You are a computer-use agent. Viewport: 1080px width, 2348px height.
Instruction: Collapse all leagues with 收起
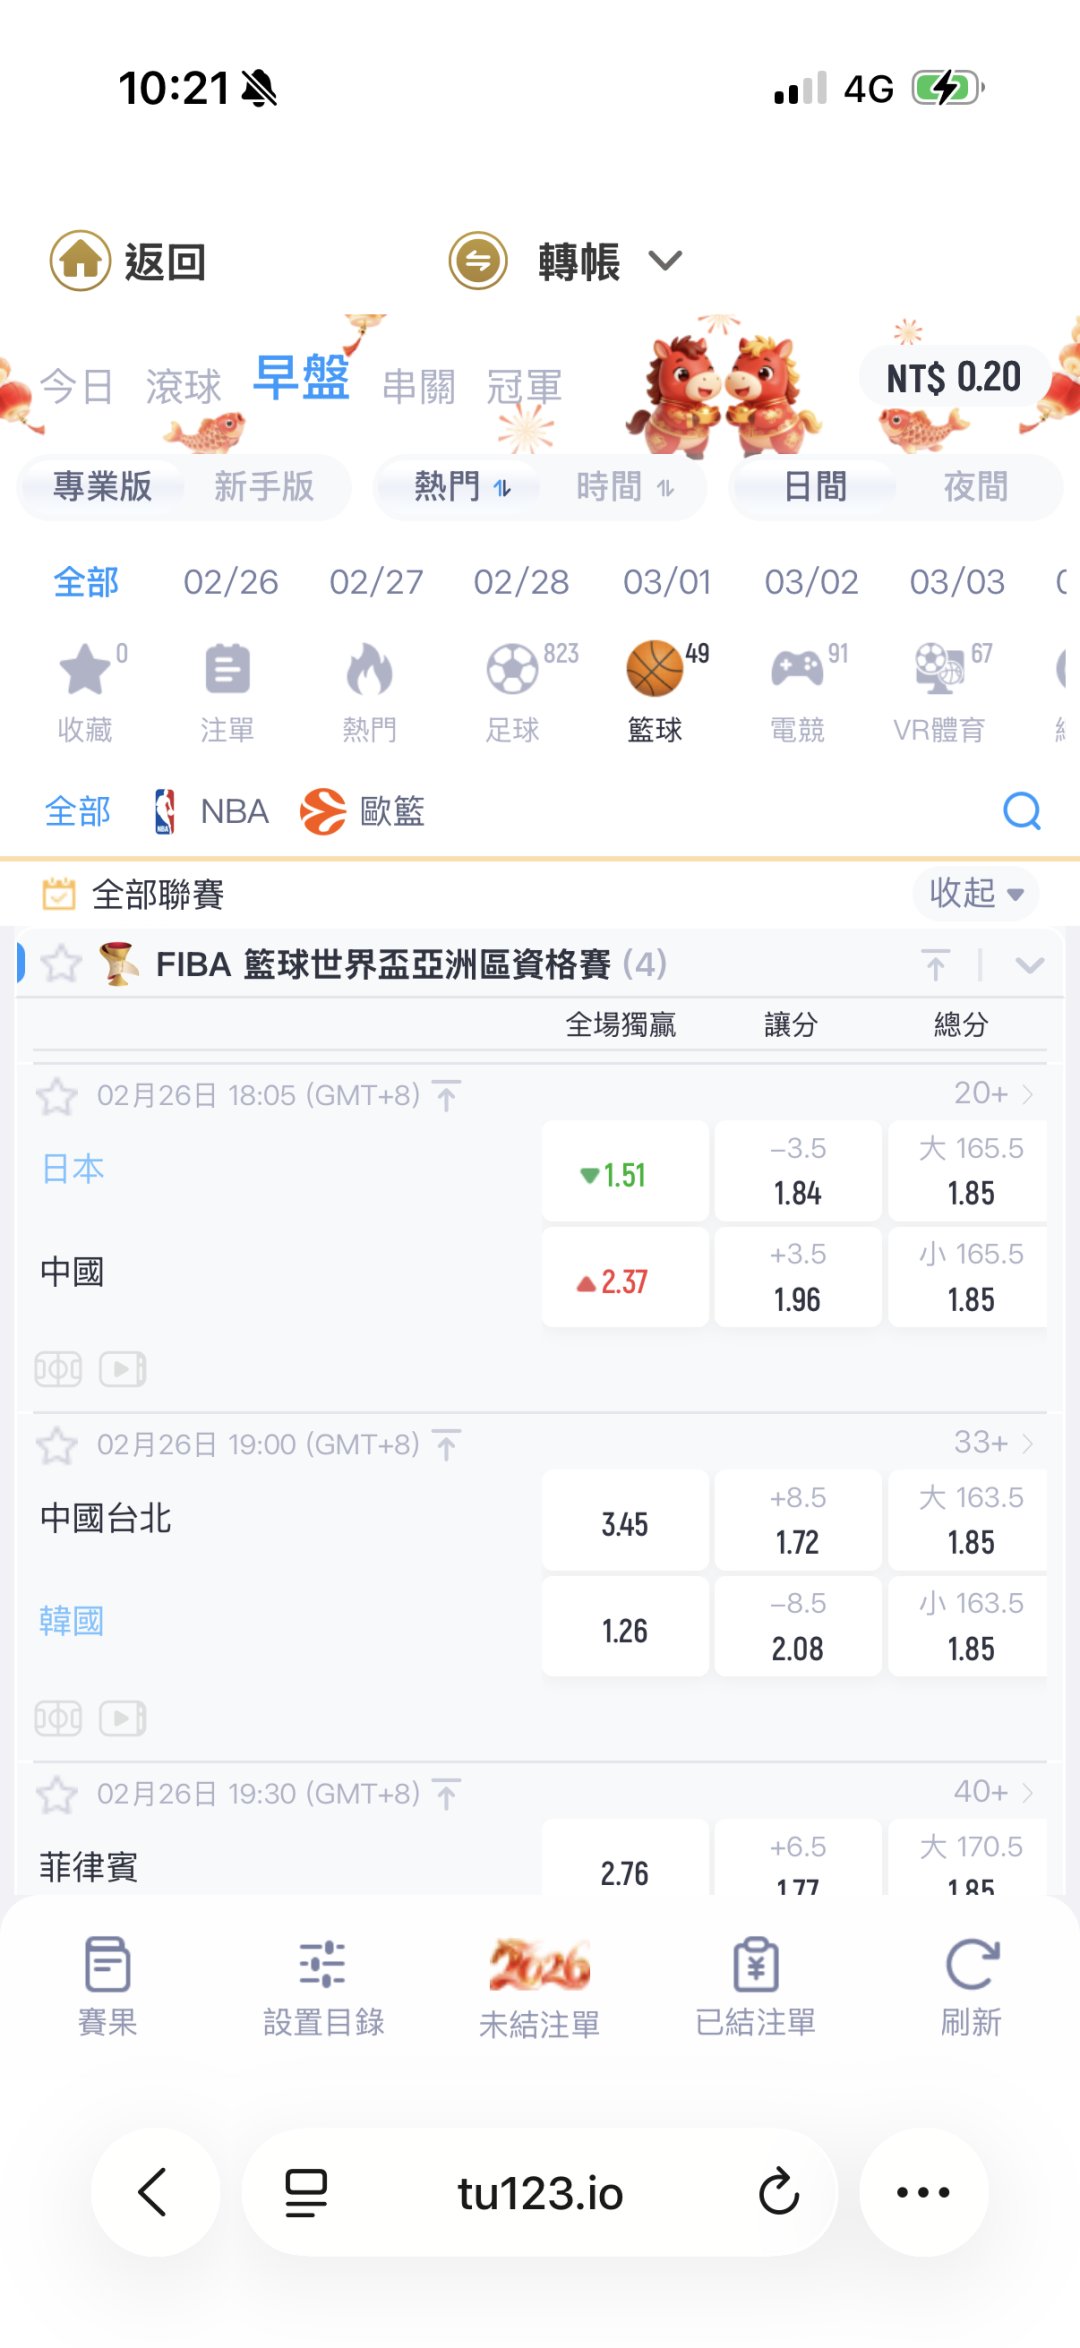pyautogui.click(x=976, y=893)
